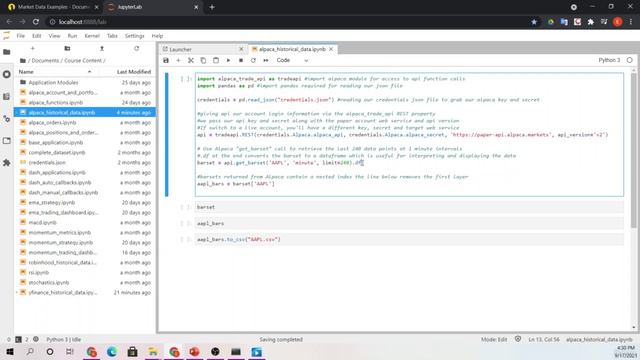Viewport: 640px width, 360px height.
Task: Open the Extension Manager puzzle icon
Action: (7, 163)
